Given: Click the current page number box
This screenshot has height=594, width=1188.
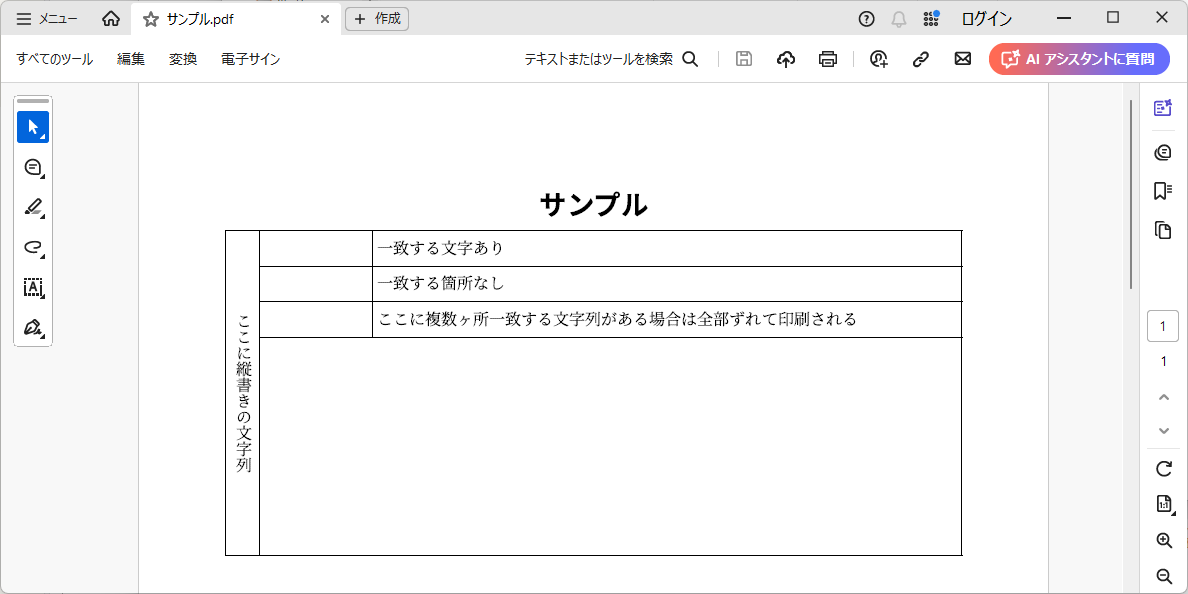Looking at the screenshot, I should [1163, 327].
